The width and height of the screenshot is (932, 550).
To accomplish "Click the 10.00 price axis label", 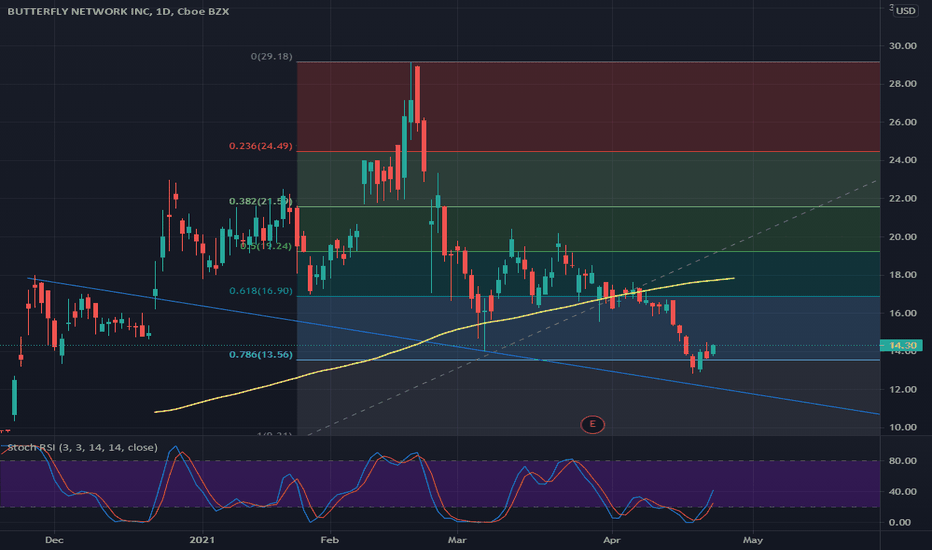I will 902,427.
